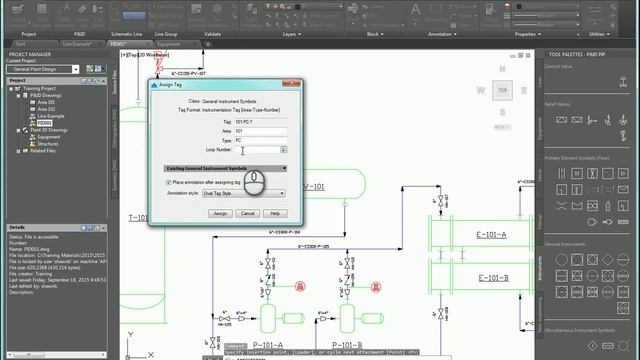This screenshot has height=360, width=640.
Task: Click the Area field containing 101
Action: pyautogui.click(x=260, y=131)
